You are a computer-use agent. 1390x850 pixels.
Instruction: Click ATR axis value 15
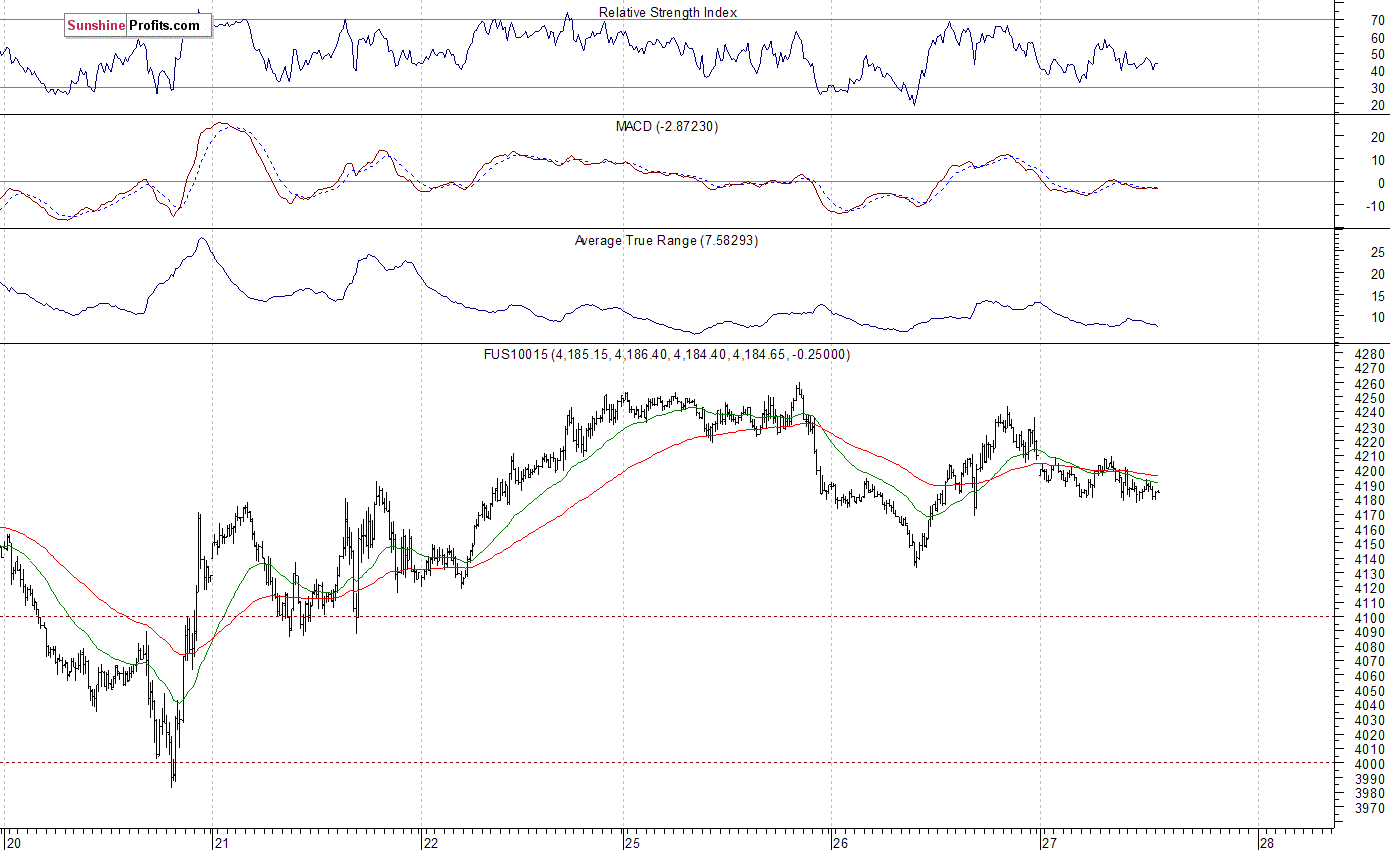click(1377, 295)
